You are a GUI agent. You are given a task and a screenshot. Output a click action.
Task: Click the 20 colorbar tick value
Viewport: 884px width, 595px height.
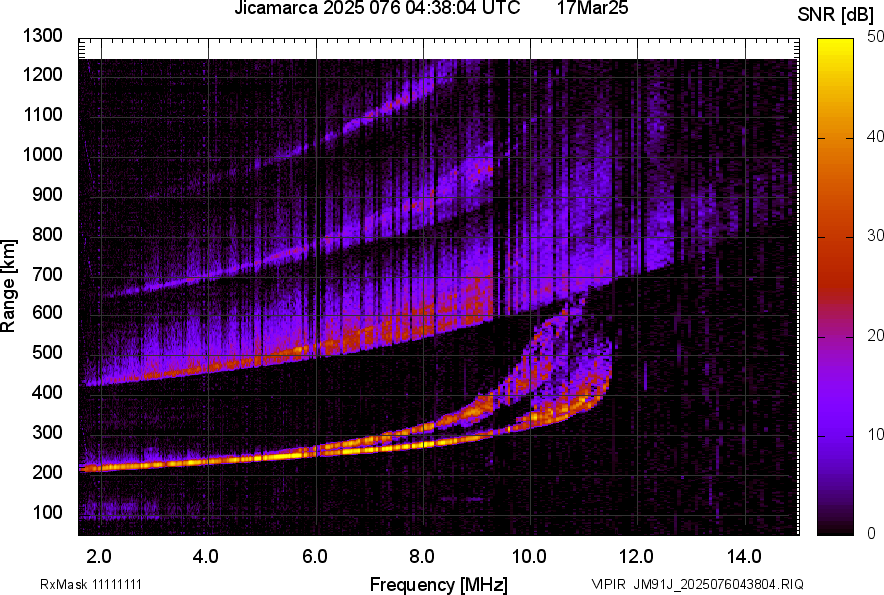(876, 336)
